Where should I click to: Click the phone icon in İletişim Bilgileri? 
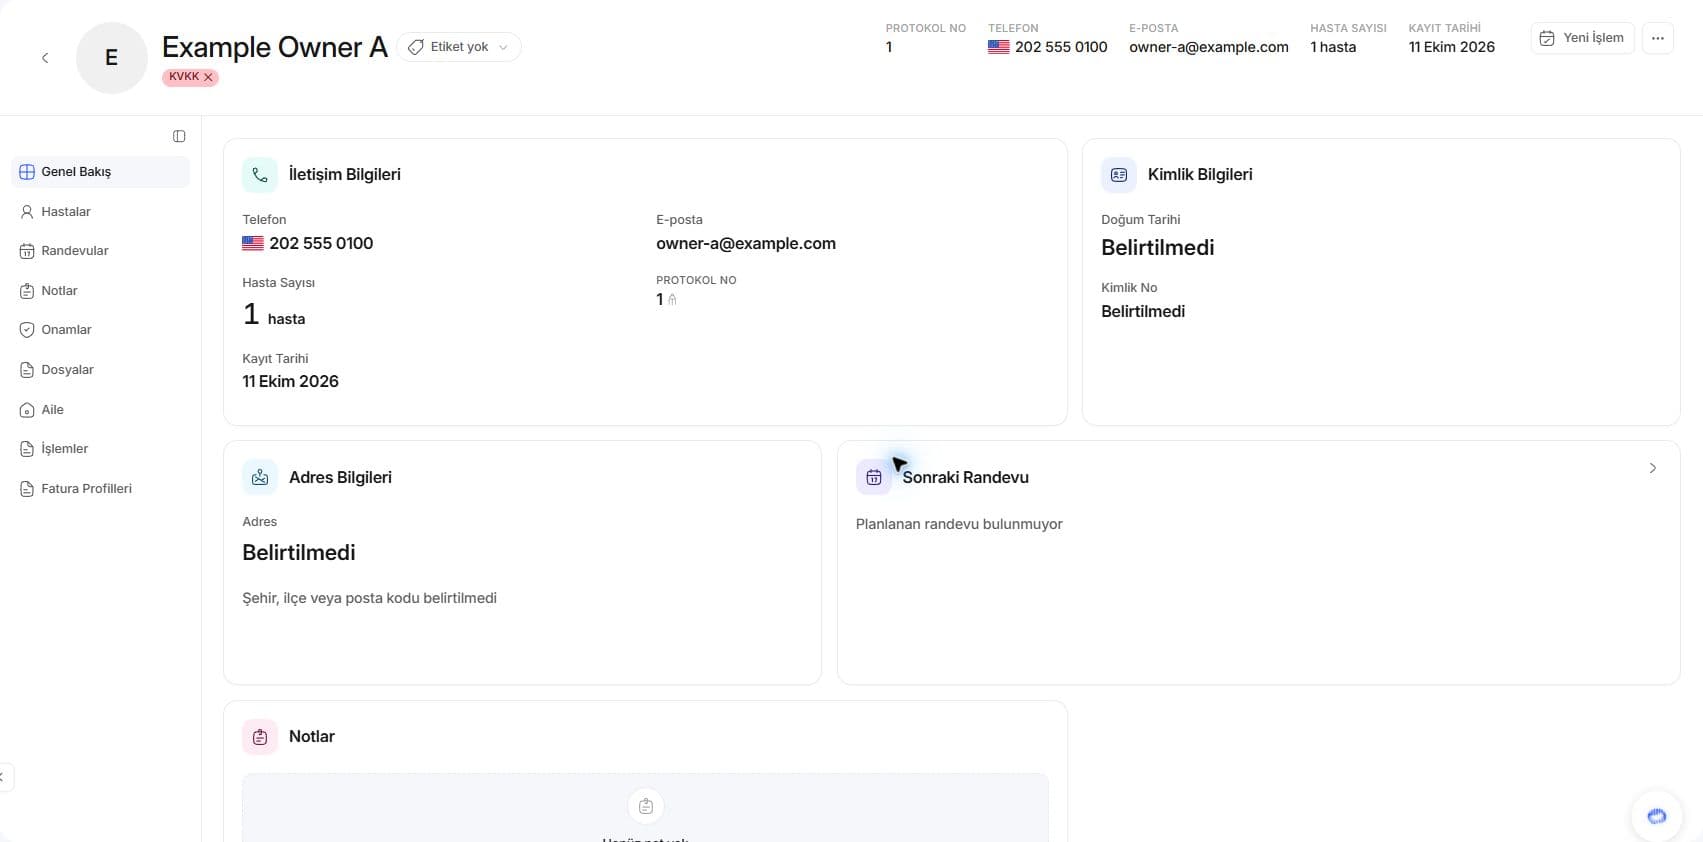coord(260,175)
